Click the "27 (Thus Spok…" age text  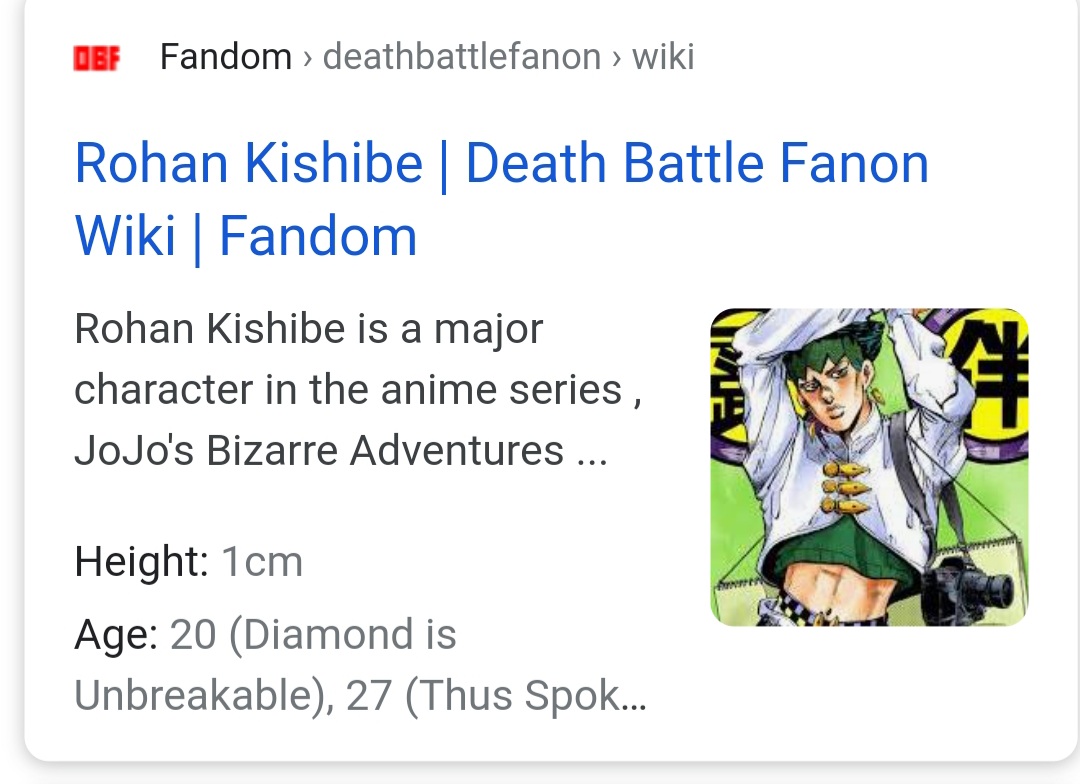pos(496,696)
